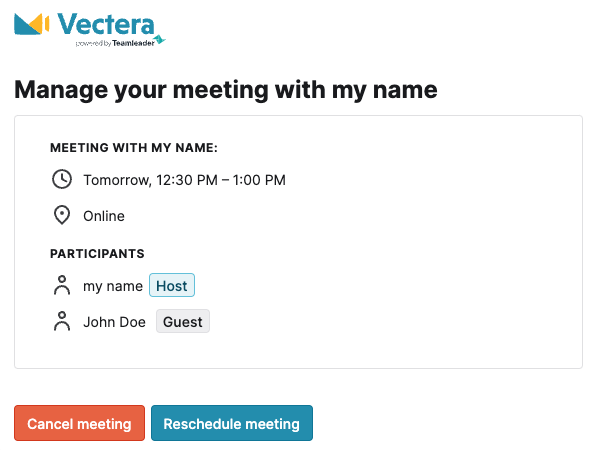The width and height of the screenshot is (594, 451).
Task: Click the location pin icon next to Online
Action: [x=62, y=215]
